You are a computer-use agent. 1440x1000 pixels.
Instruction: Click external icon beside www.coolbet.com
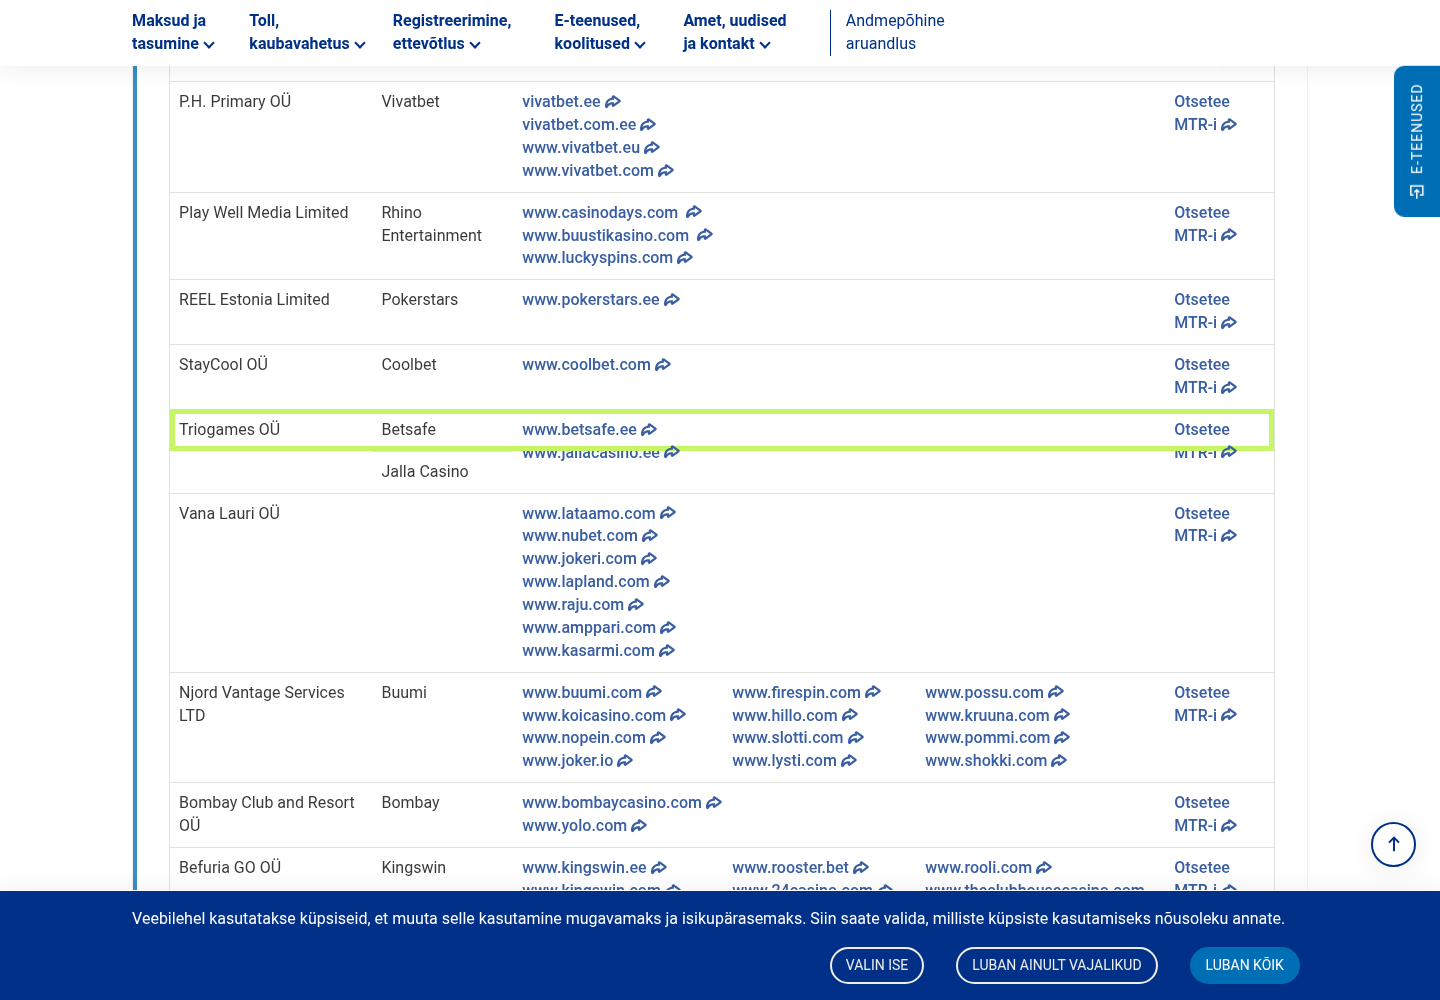click(x=663, y=365)
